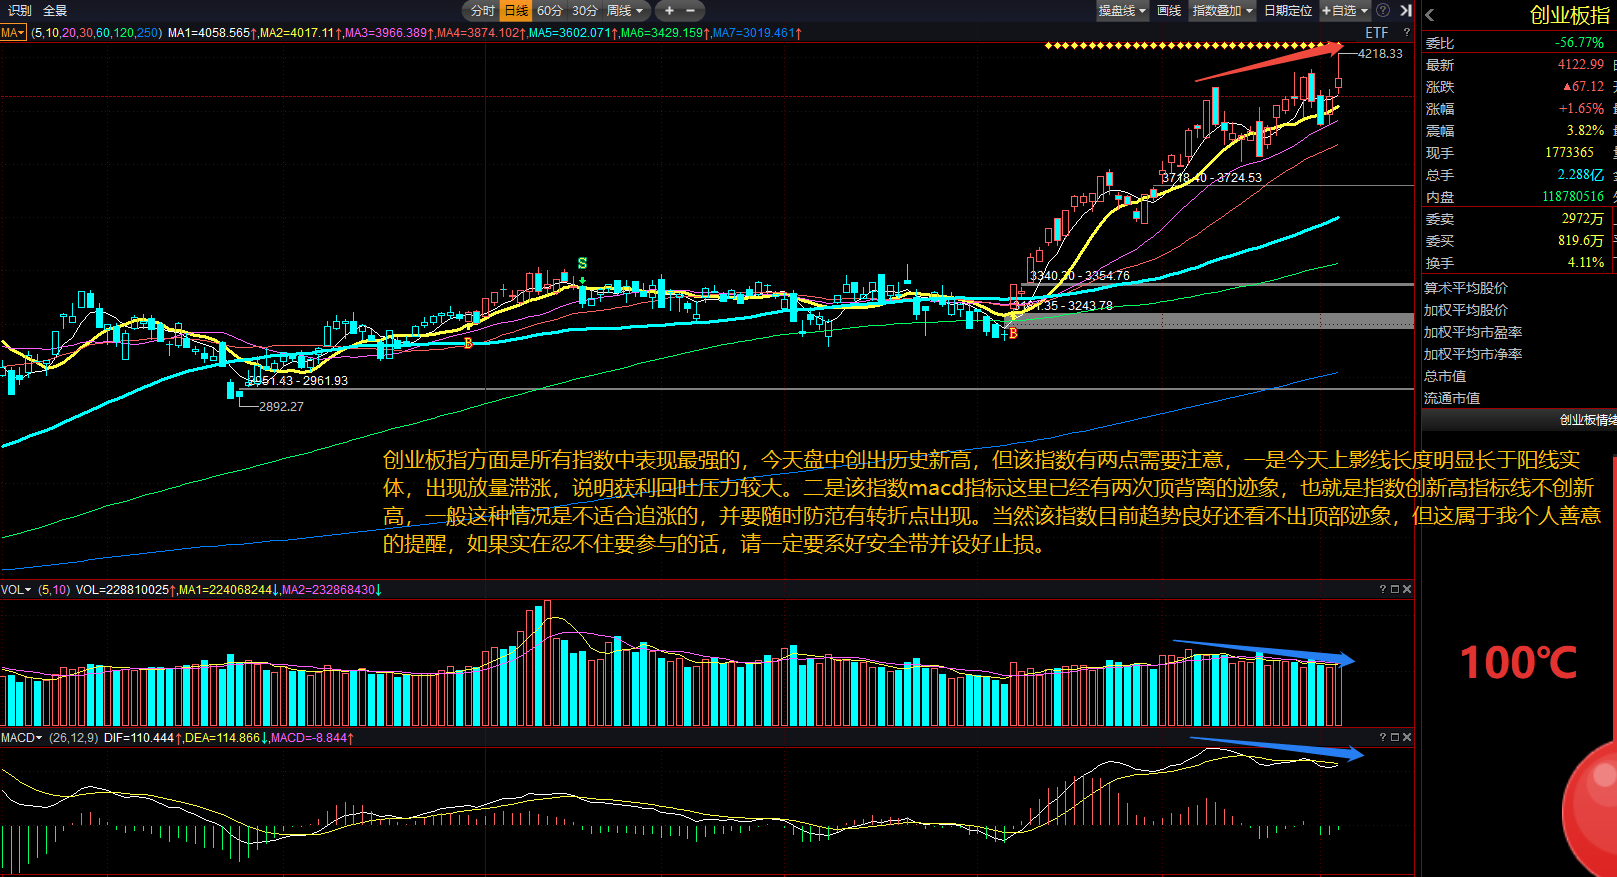
Task: Select the 日线 daily chart tab
Action: click(x=516, y=10)
